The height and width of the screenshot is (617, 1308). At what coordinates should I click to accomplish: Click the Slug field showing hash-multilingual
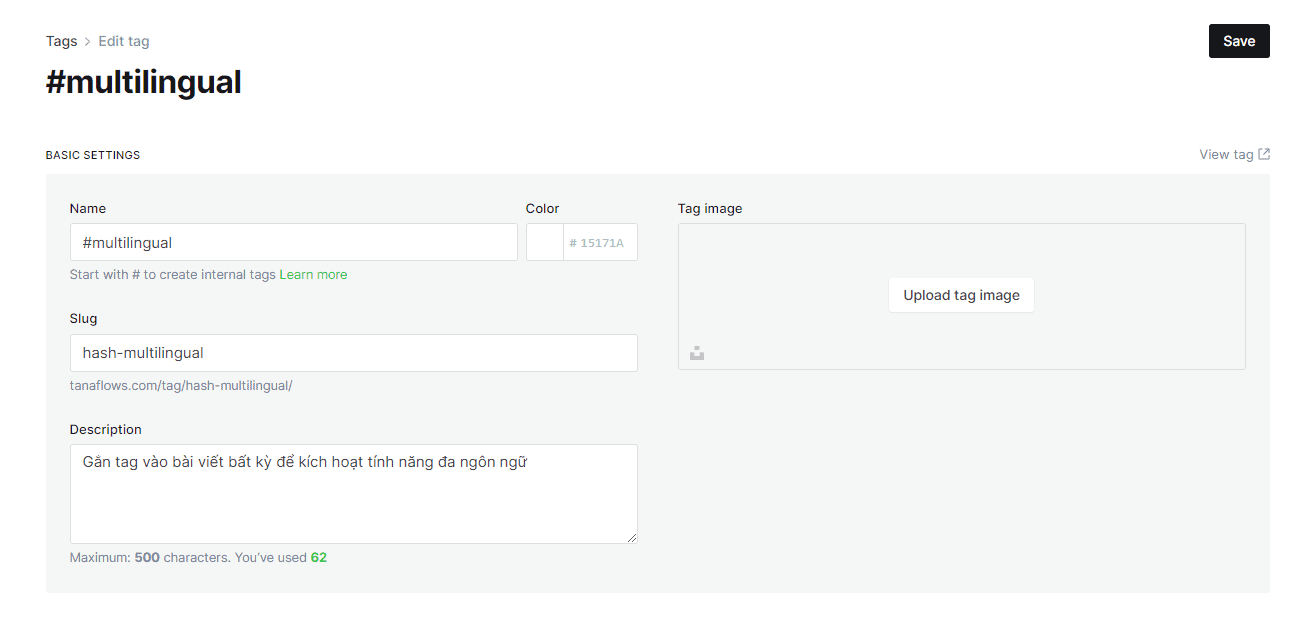click(353, 352)
